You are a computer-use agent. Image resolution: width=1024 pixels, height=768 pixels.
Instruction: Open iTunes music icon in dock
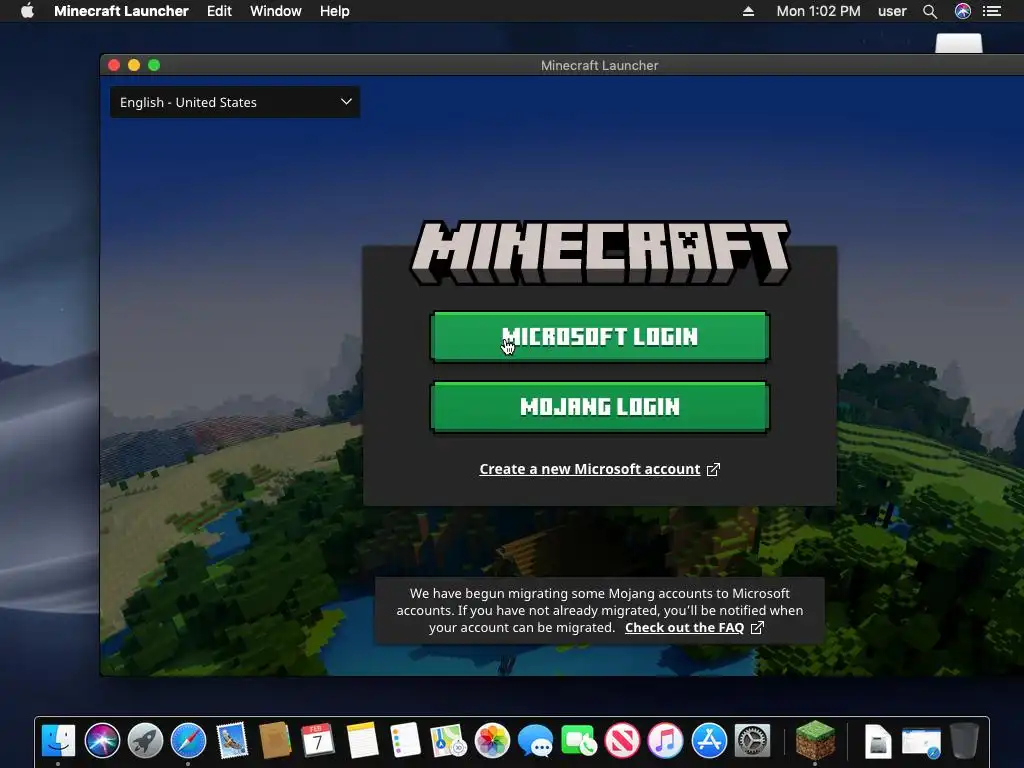[x=665, y=741]
